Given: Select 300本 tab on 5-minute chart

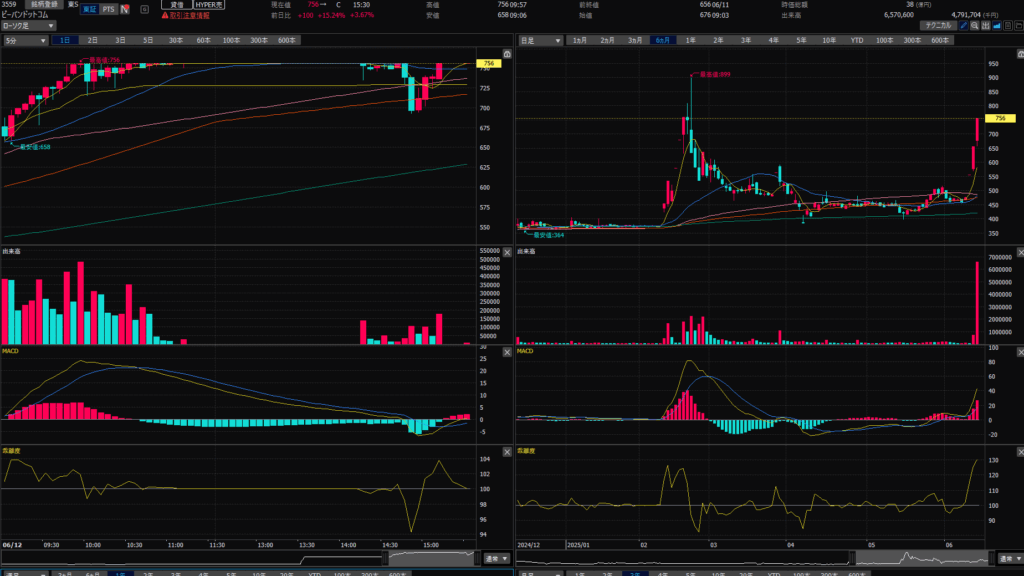Looking at the screenshot, I should 259,40.
